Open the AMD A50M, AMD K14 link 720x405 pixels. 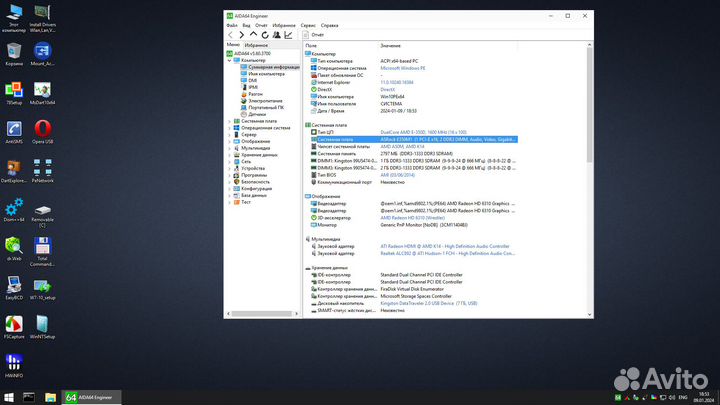click(402, 146)
